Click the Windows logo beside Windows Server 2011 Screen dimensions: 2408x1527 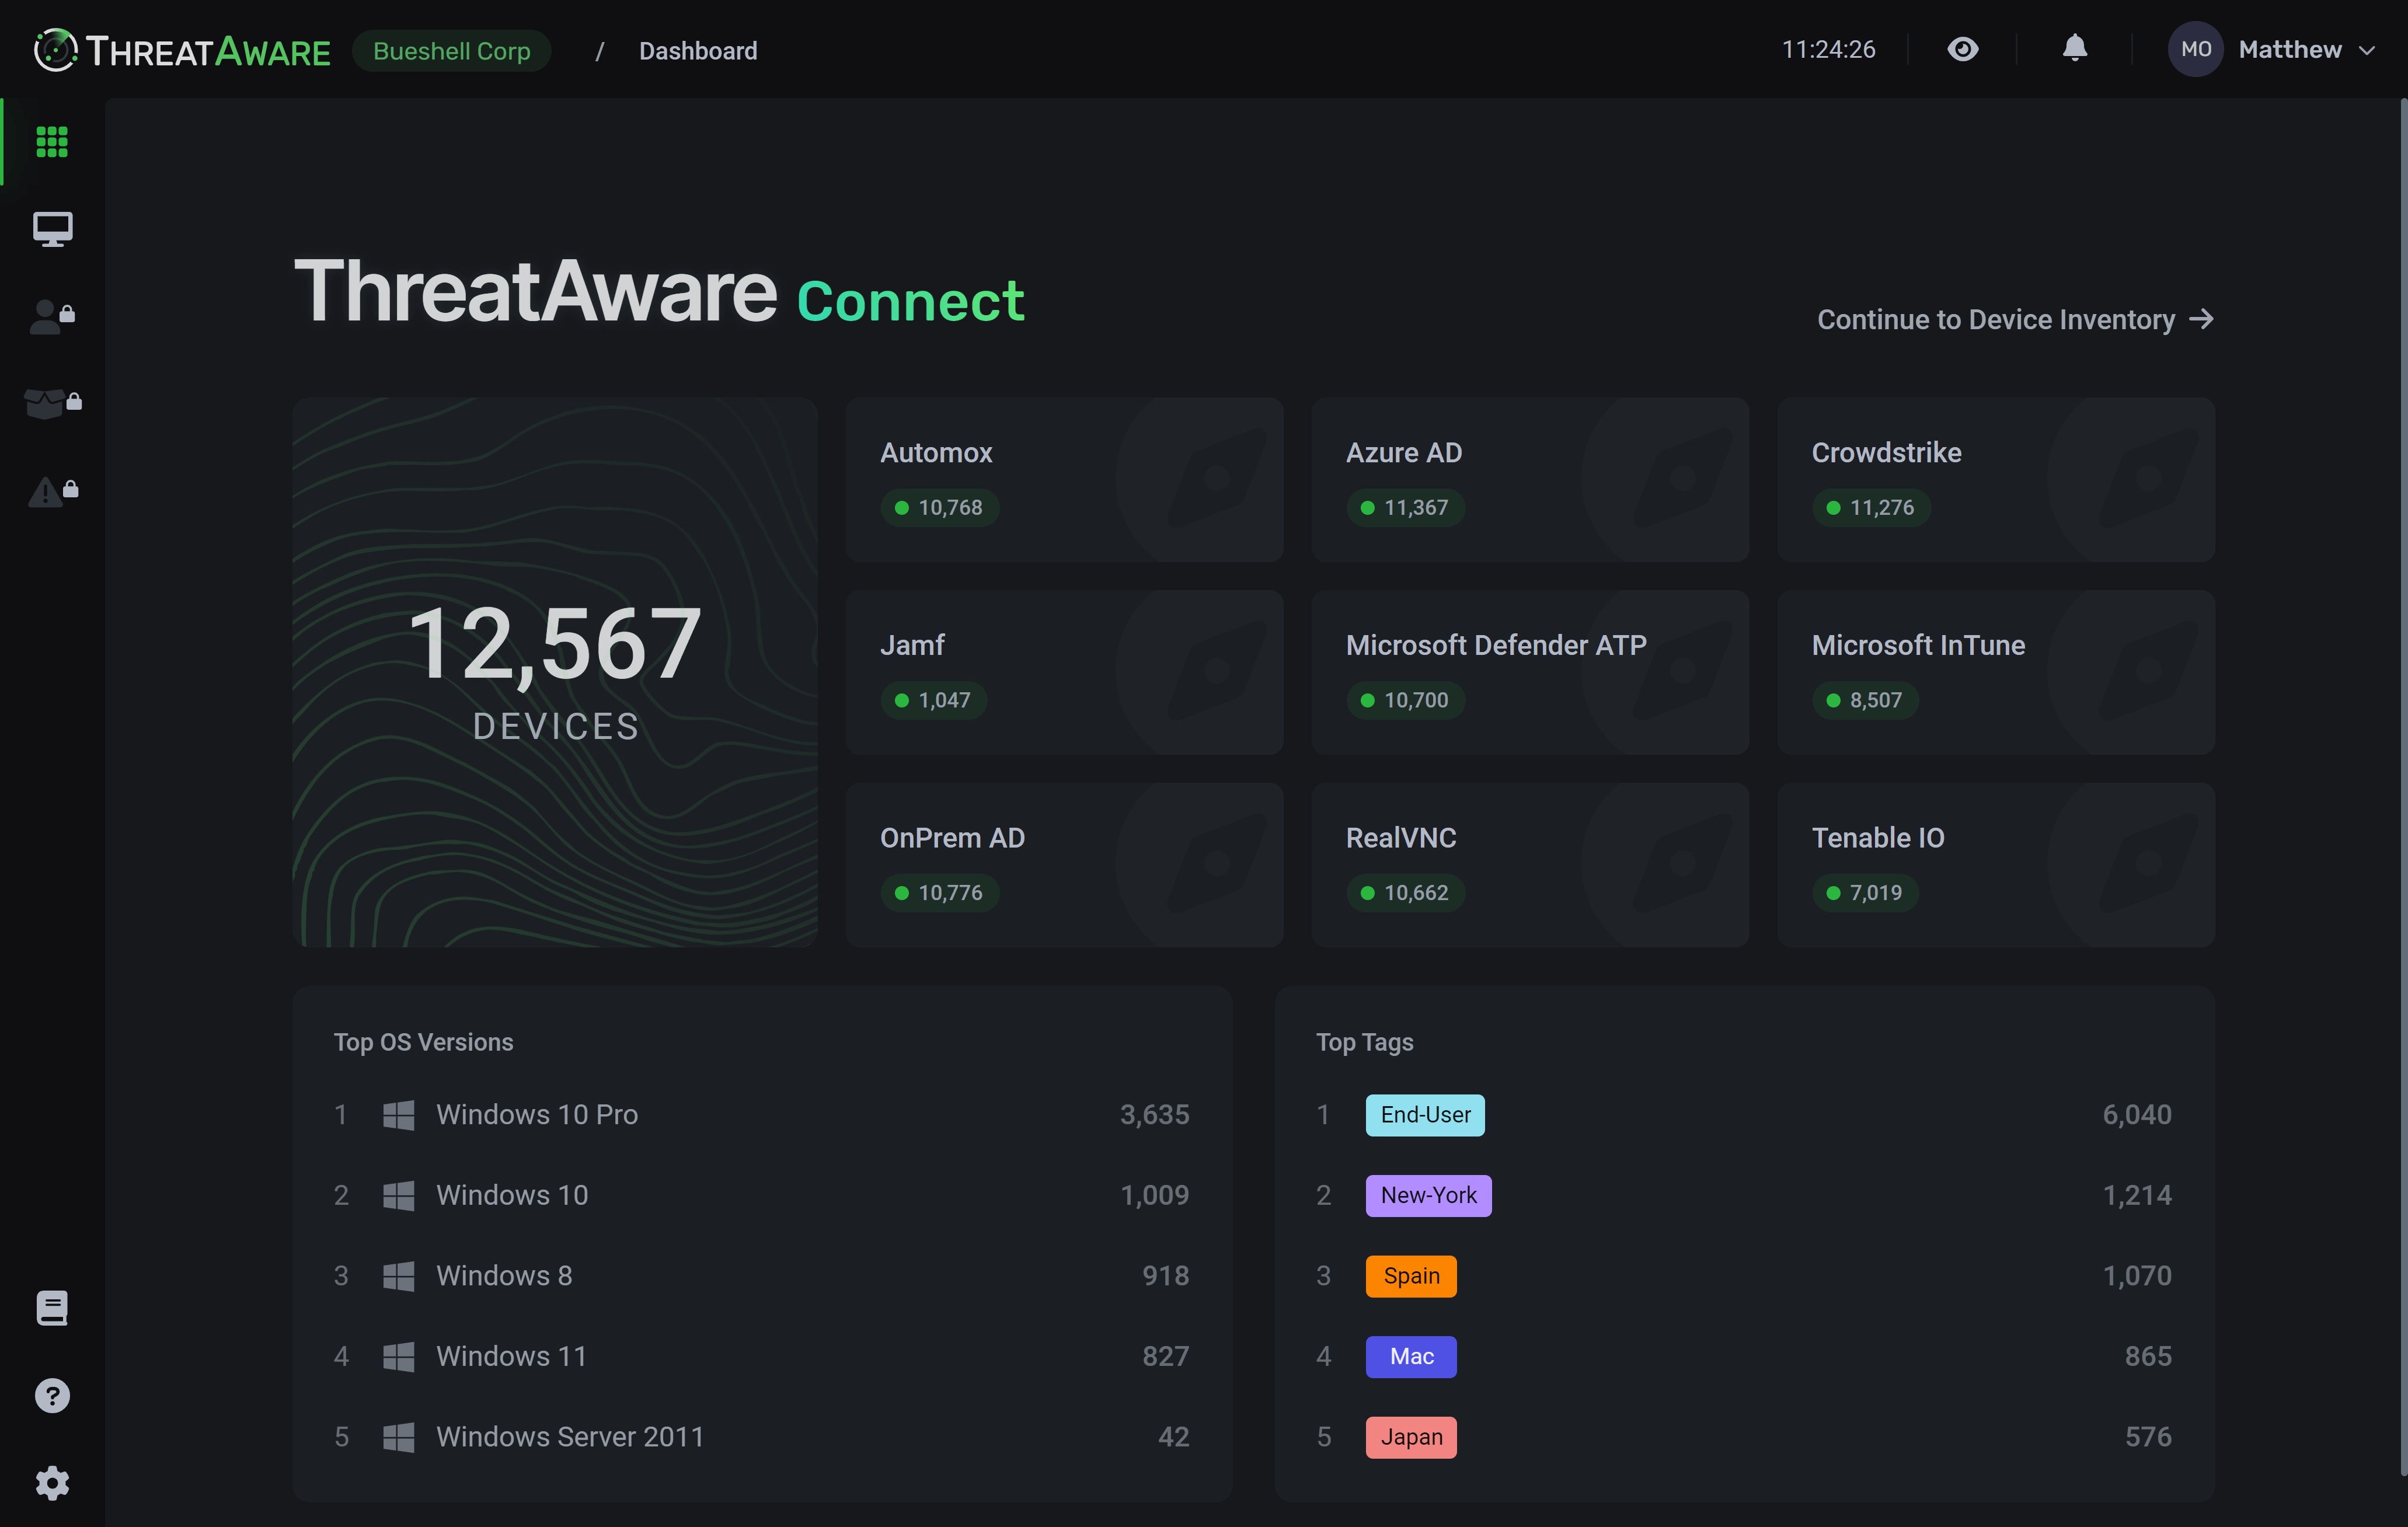[x=399, y=1437]
